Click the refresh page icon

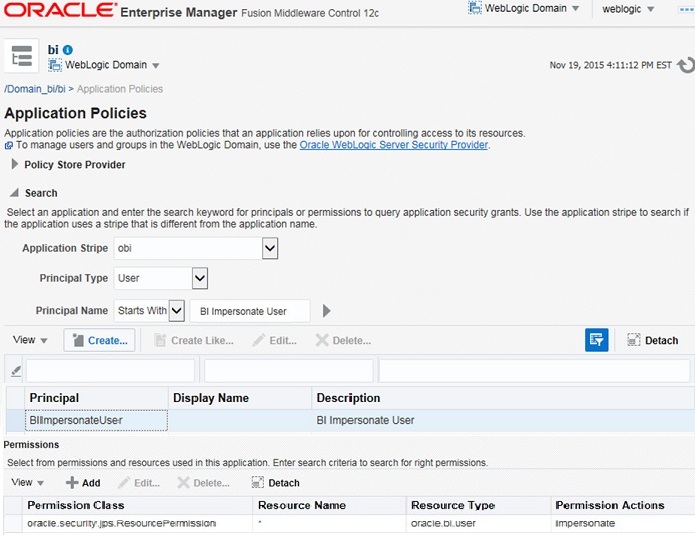coord(684,65)
